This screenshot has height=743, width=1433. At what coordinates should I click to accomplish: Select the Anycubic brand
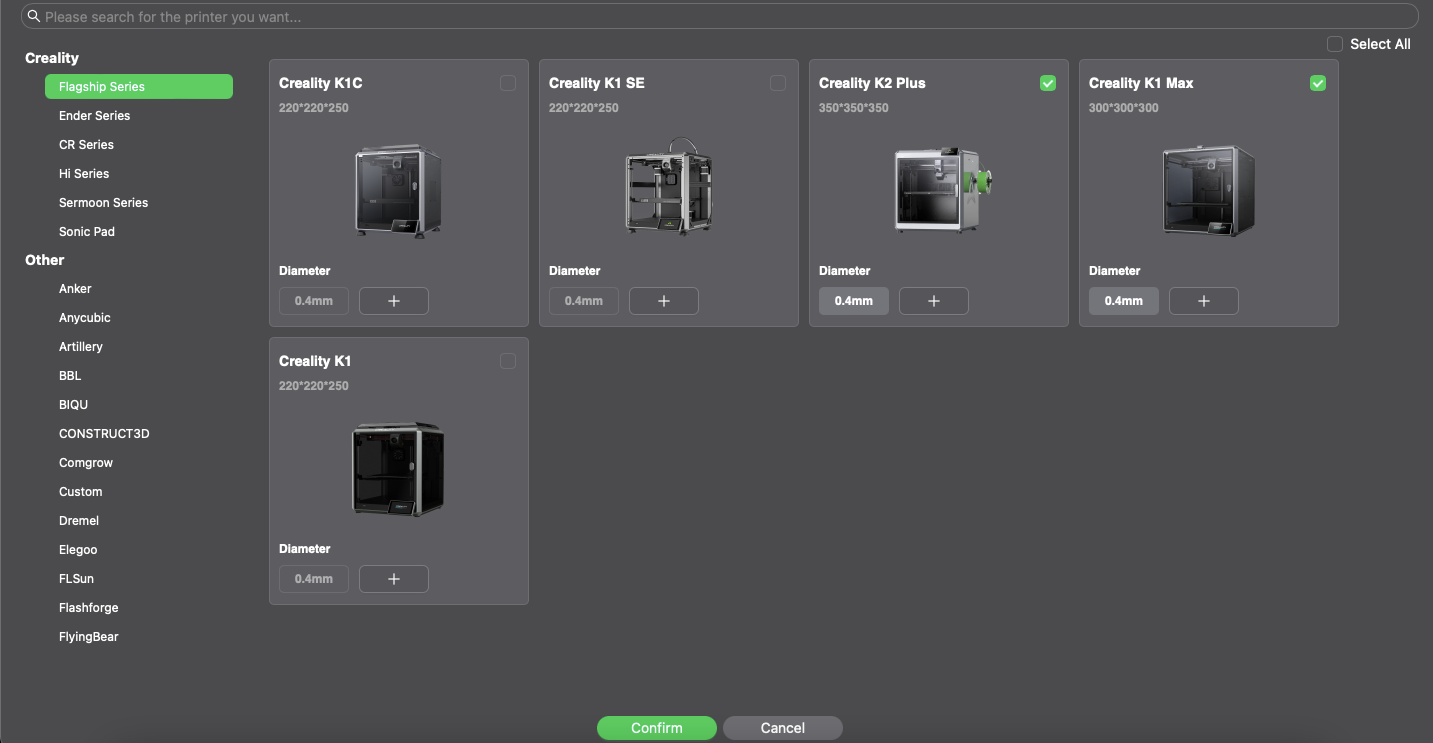(x=85, y=318)
